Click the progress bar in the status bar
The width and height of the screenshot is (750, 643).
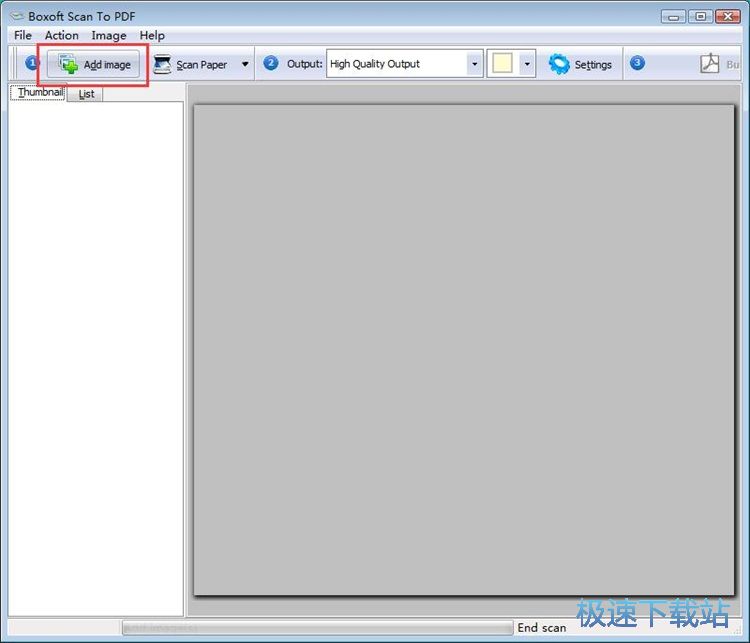pyautogui.click(x=318, y=627)
